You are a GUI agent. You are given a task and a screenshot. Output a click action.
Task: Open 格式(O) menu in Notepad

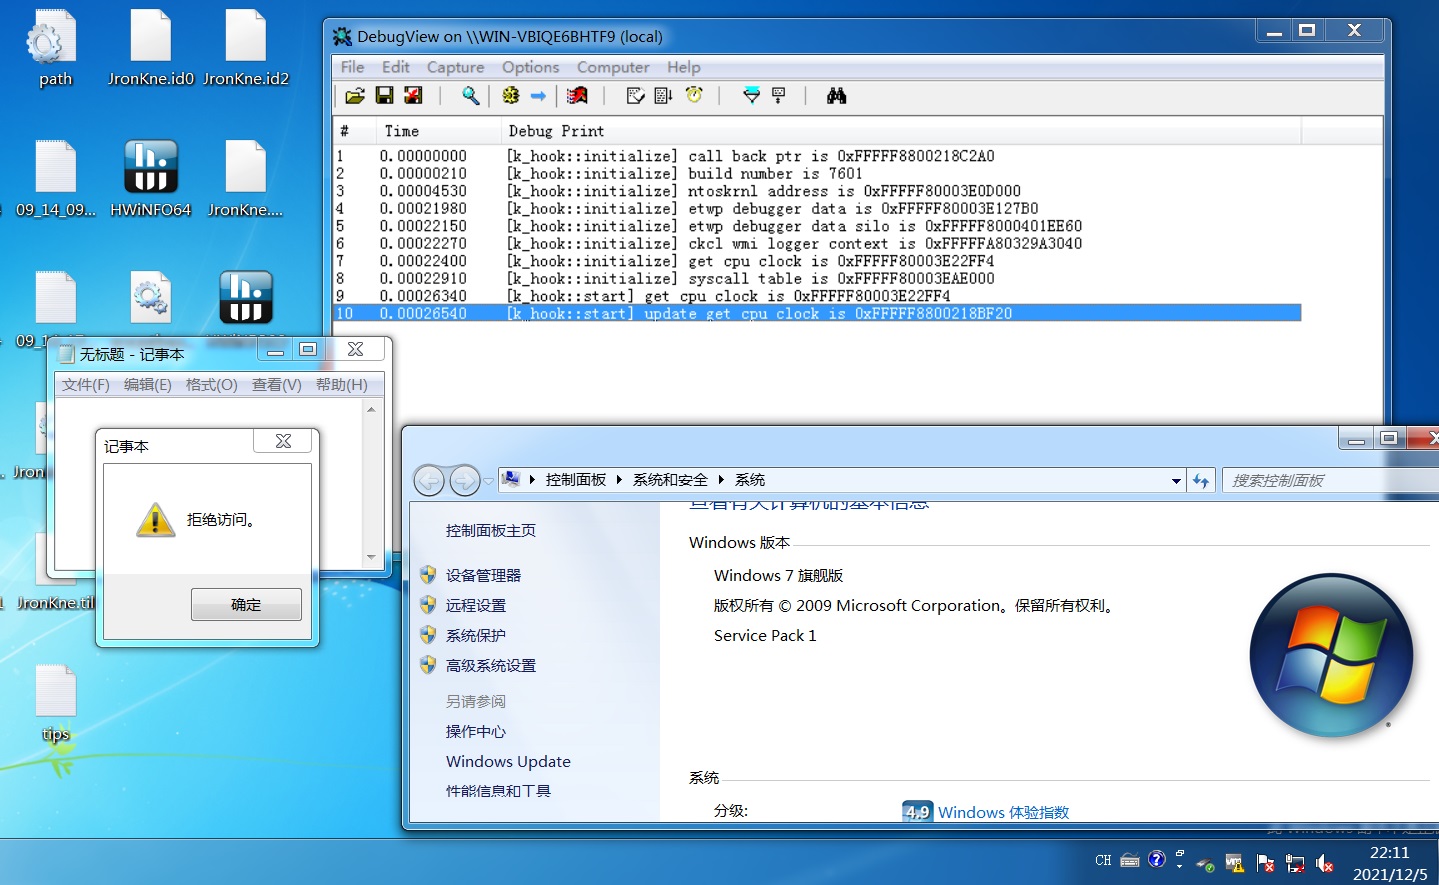212,385
